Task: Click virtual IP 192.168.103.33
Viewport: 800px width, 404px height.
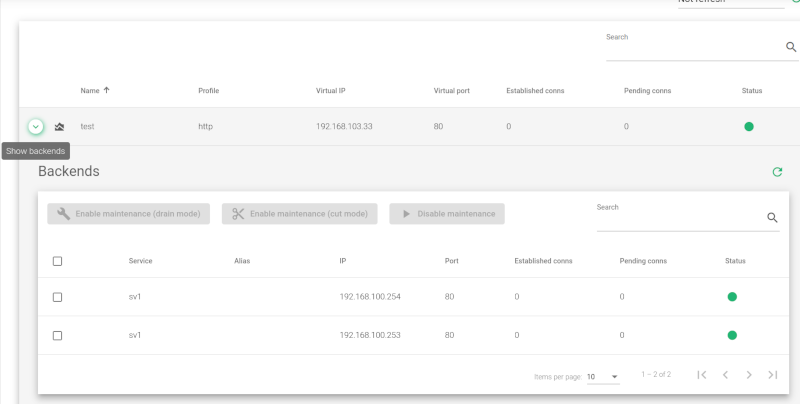Action: coord(344,127)
